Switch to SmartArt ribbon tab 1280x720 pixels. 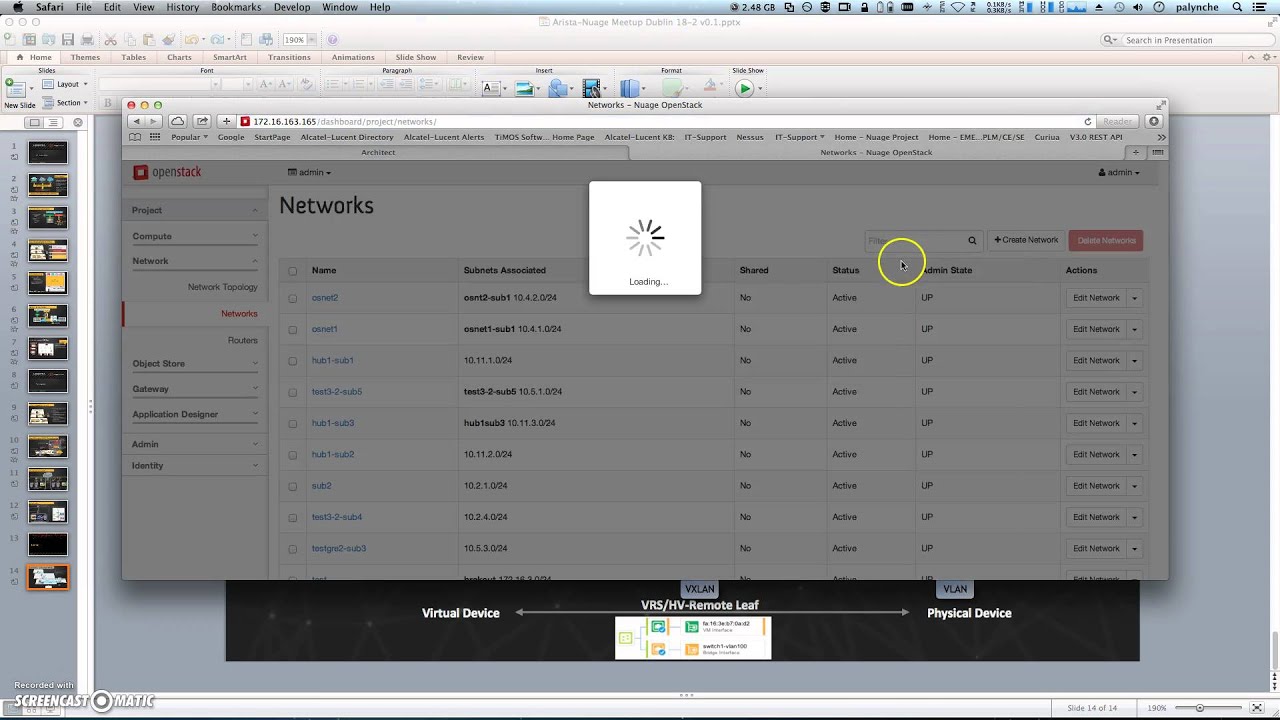[229, 57]
